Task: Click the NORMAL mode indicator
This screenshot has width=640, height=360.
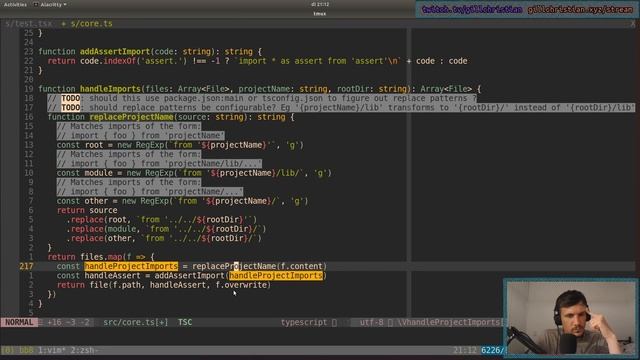Action: click(x=19, y=322)
